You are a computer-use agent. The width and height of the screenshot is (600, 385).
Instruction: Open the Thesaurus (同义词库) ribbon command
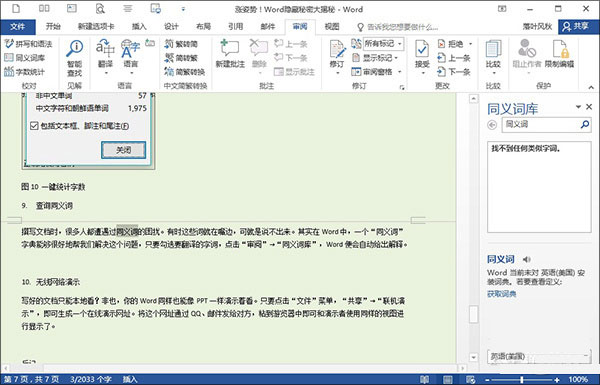(24, 58)
